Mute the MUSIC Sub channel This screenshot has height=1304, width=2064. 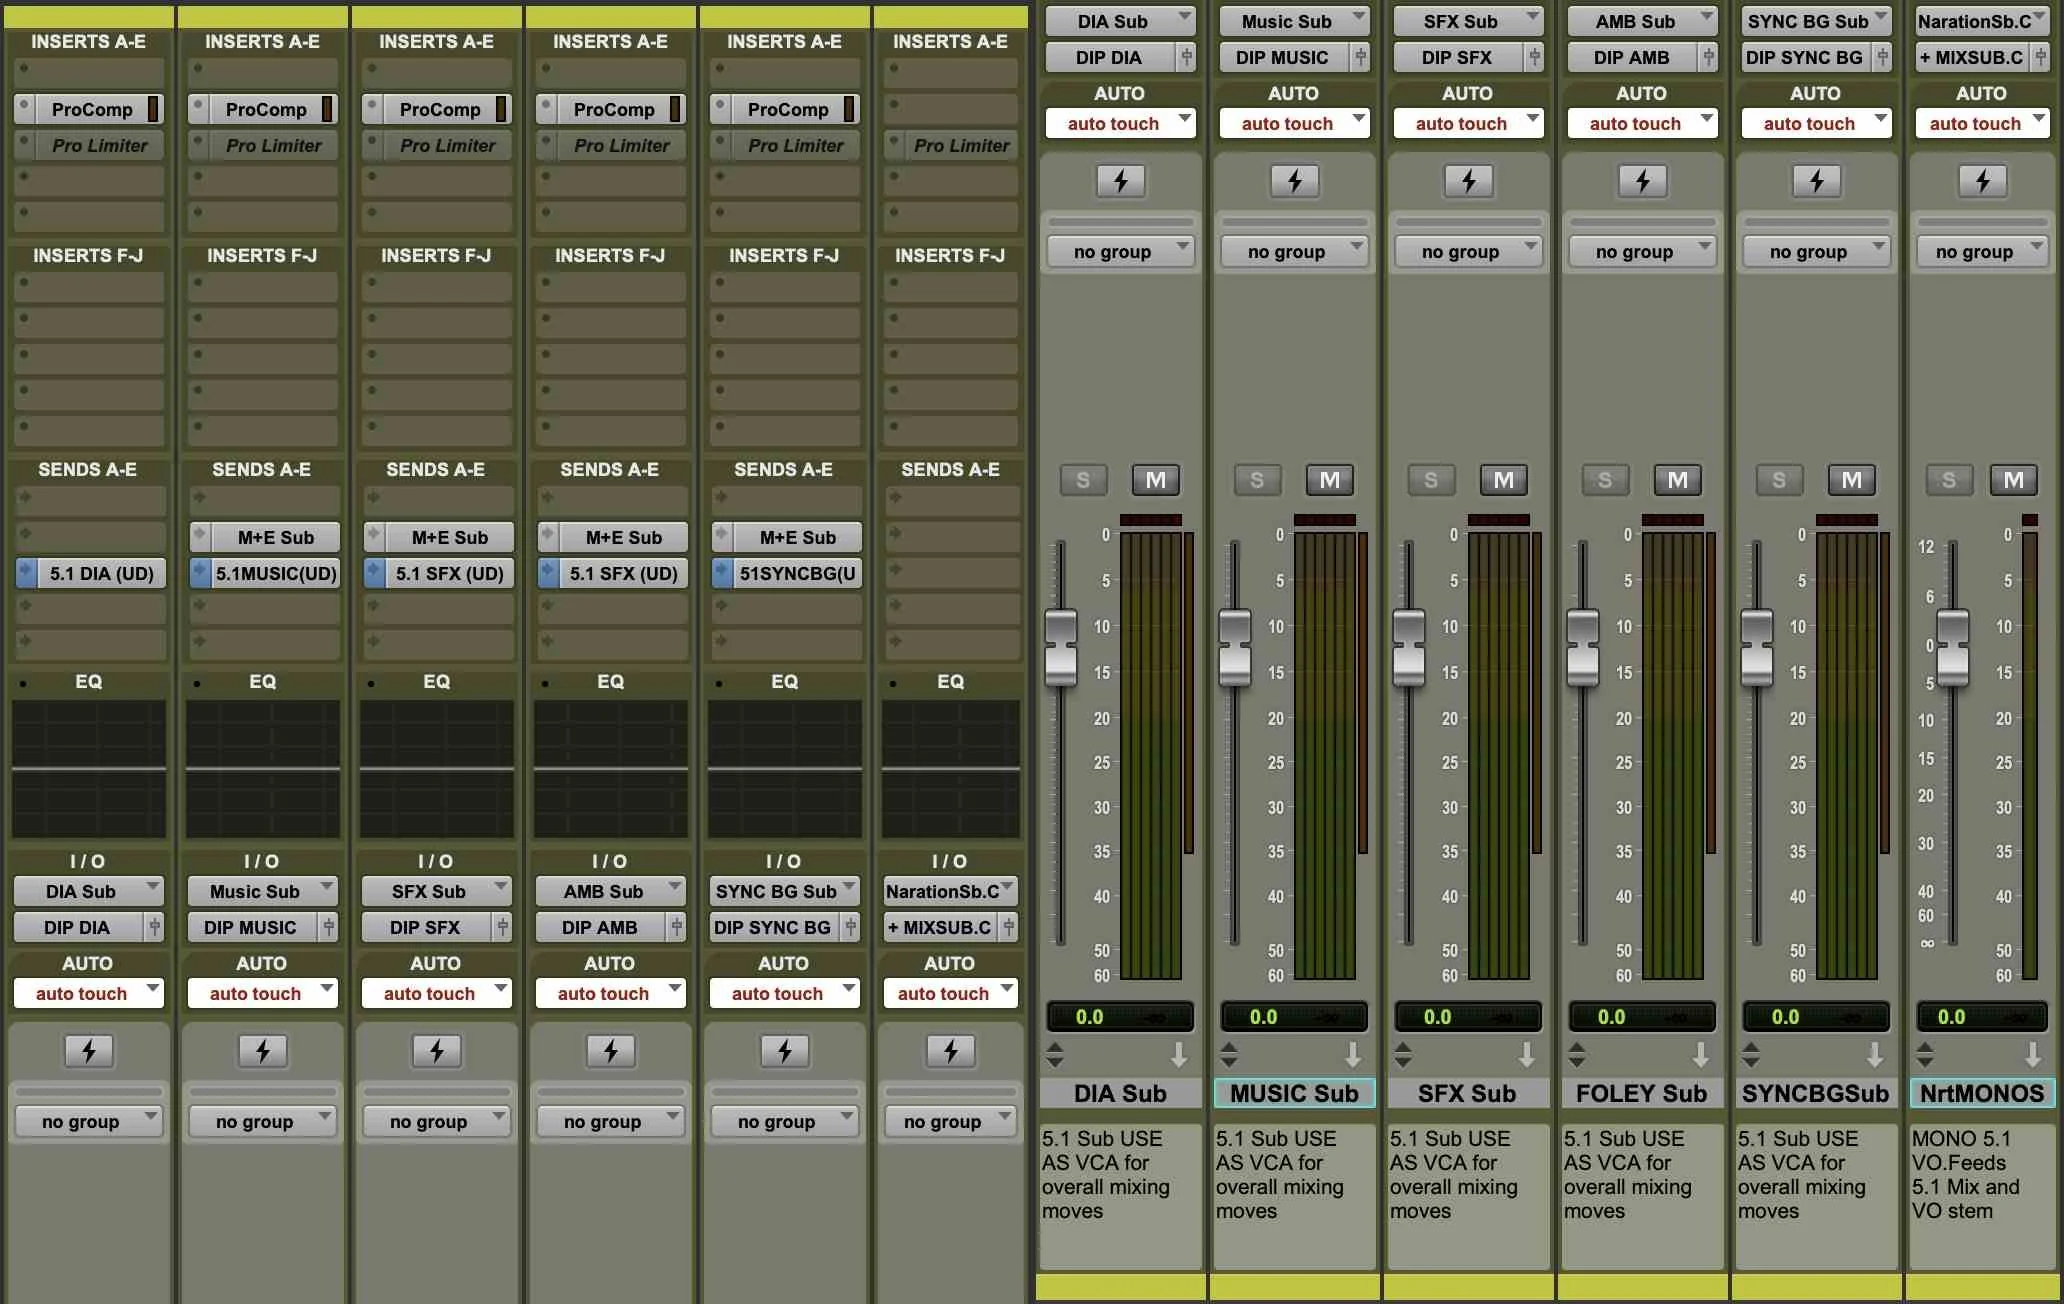pyautogui.click(x=1329, y=480)
